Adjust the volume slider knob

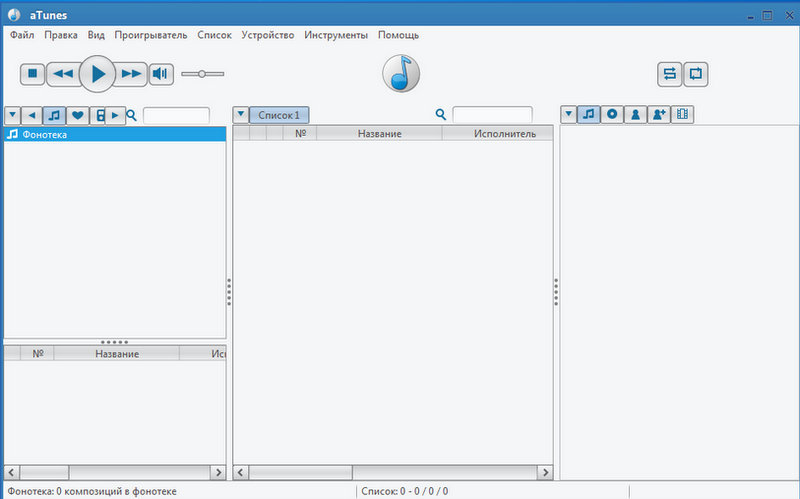pyautogui.click(x=202, y=74)
